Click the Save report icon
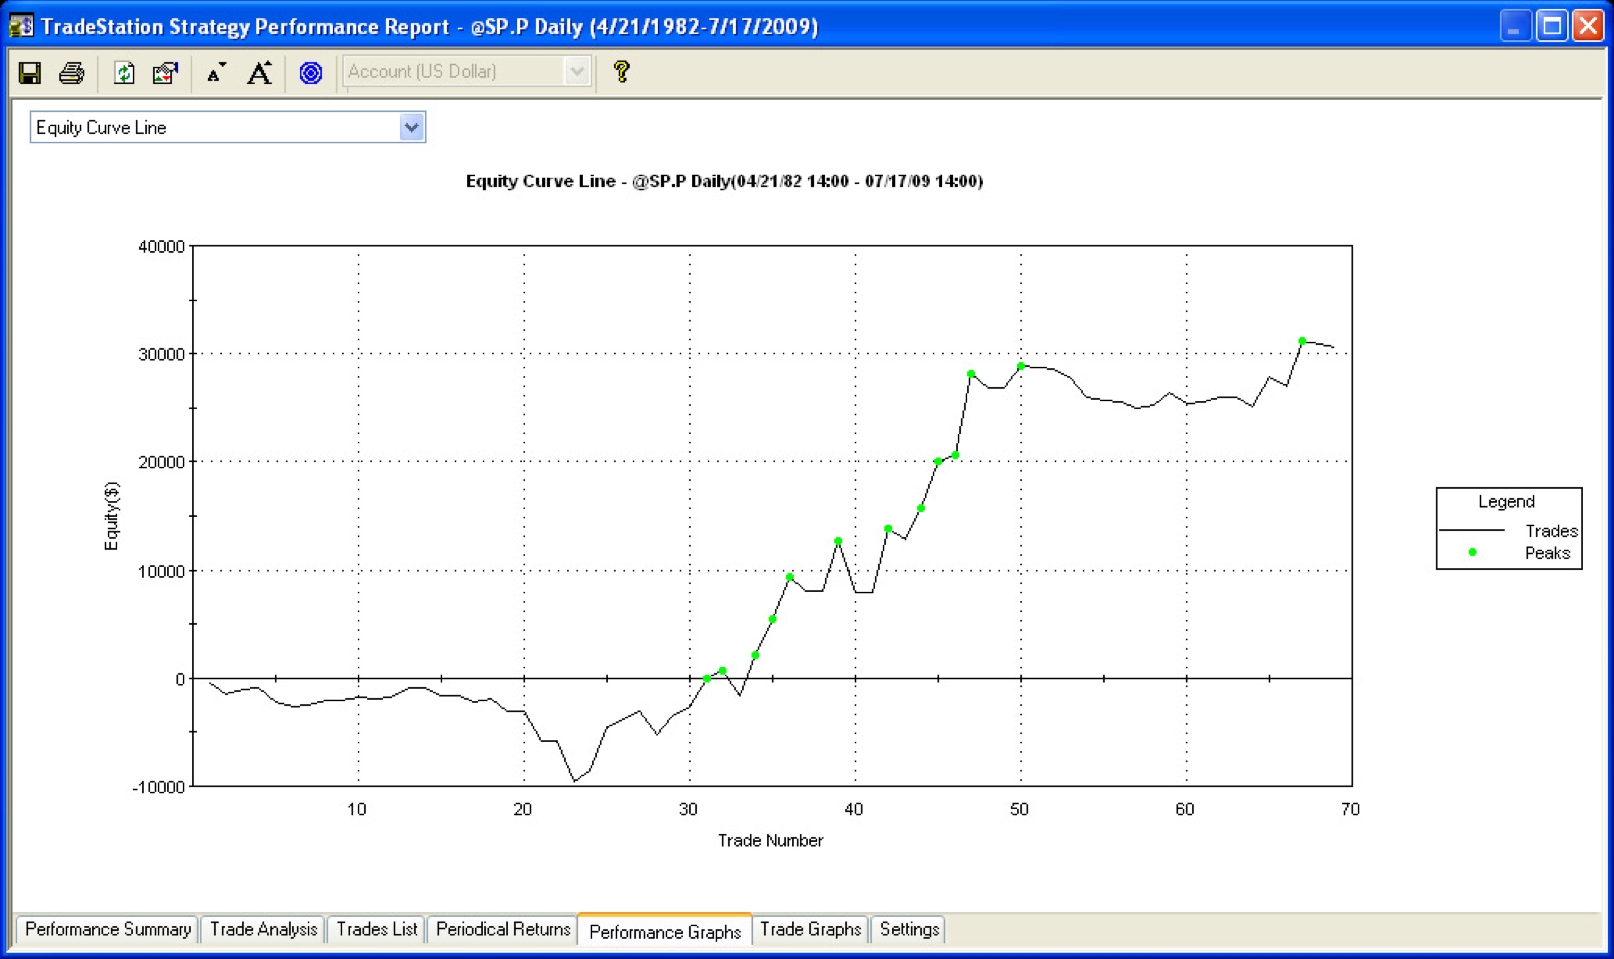The width and height of the screenshot is (1614, 959). click(30, 73)
